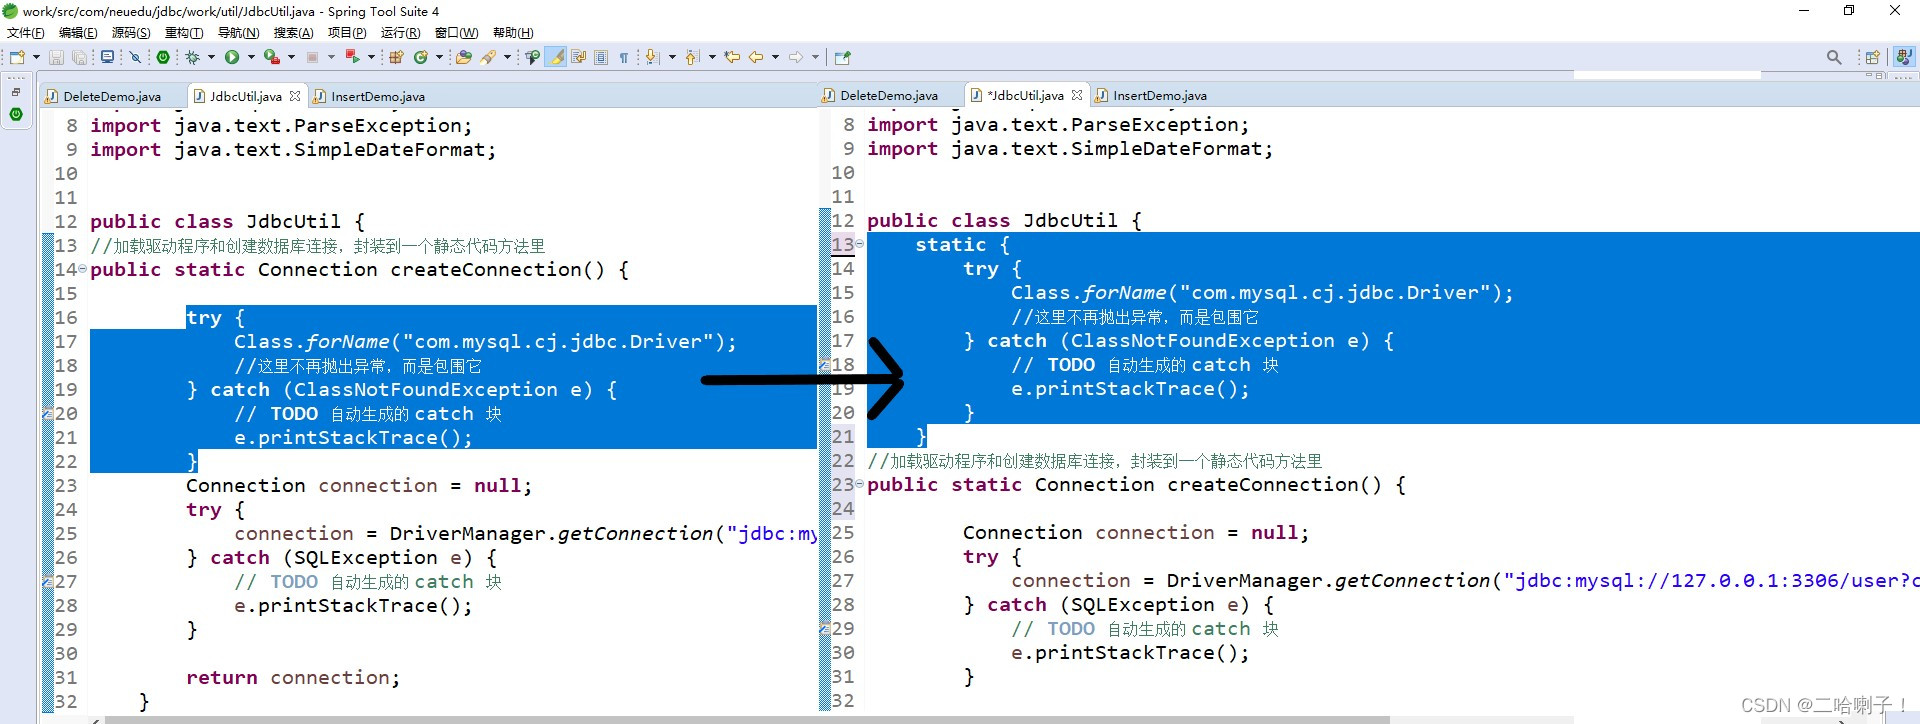Viewport: 1920px width, 724px height.
Task: Switch to left InsertDemo.java tab
Action: point(378,97)
